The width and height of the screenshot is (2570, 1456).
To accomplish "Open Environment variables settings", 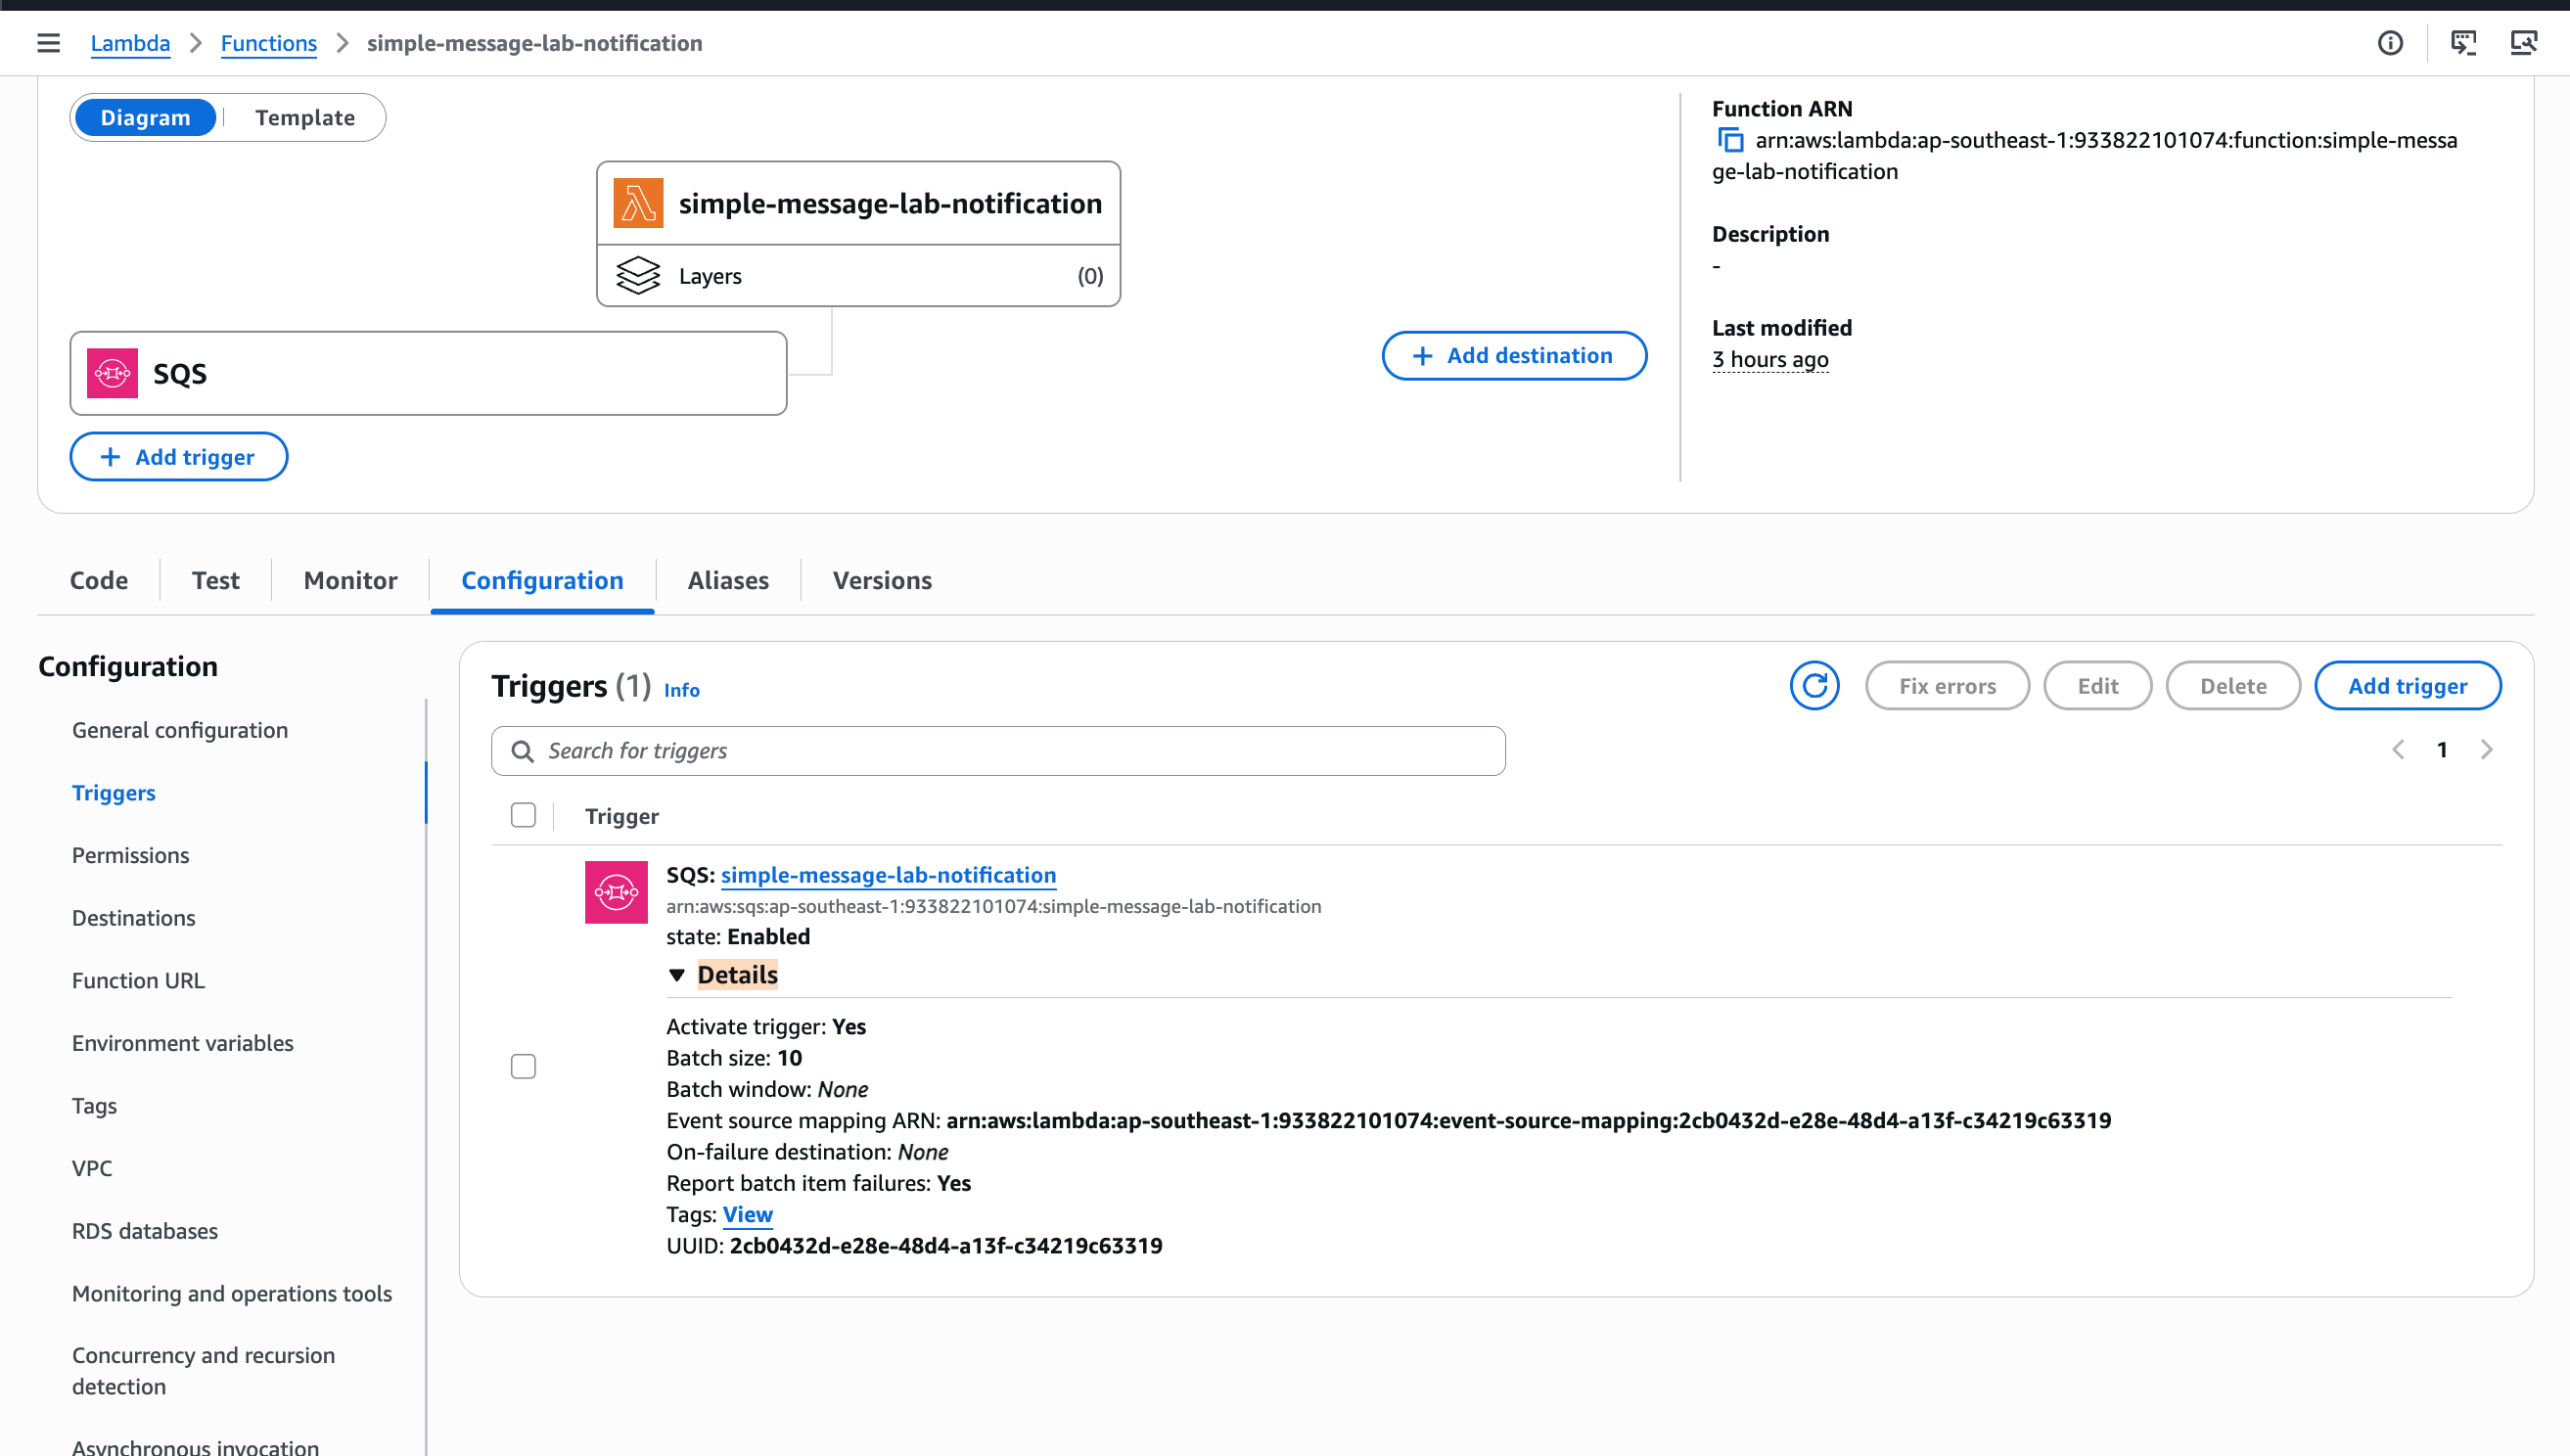I will [x=183, y=1044].
